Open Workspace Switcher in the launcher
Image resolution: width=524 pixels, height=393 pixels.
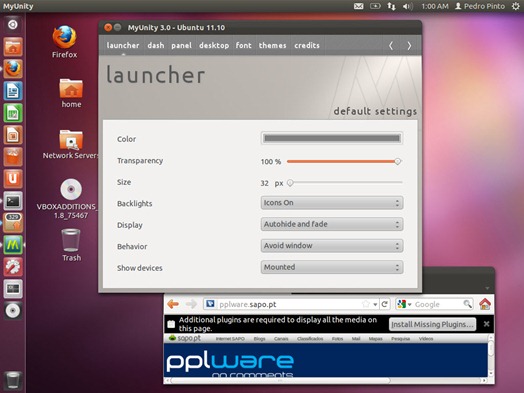point(13,289)
